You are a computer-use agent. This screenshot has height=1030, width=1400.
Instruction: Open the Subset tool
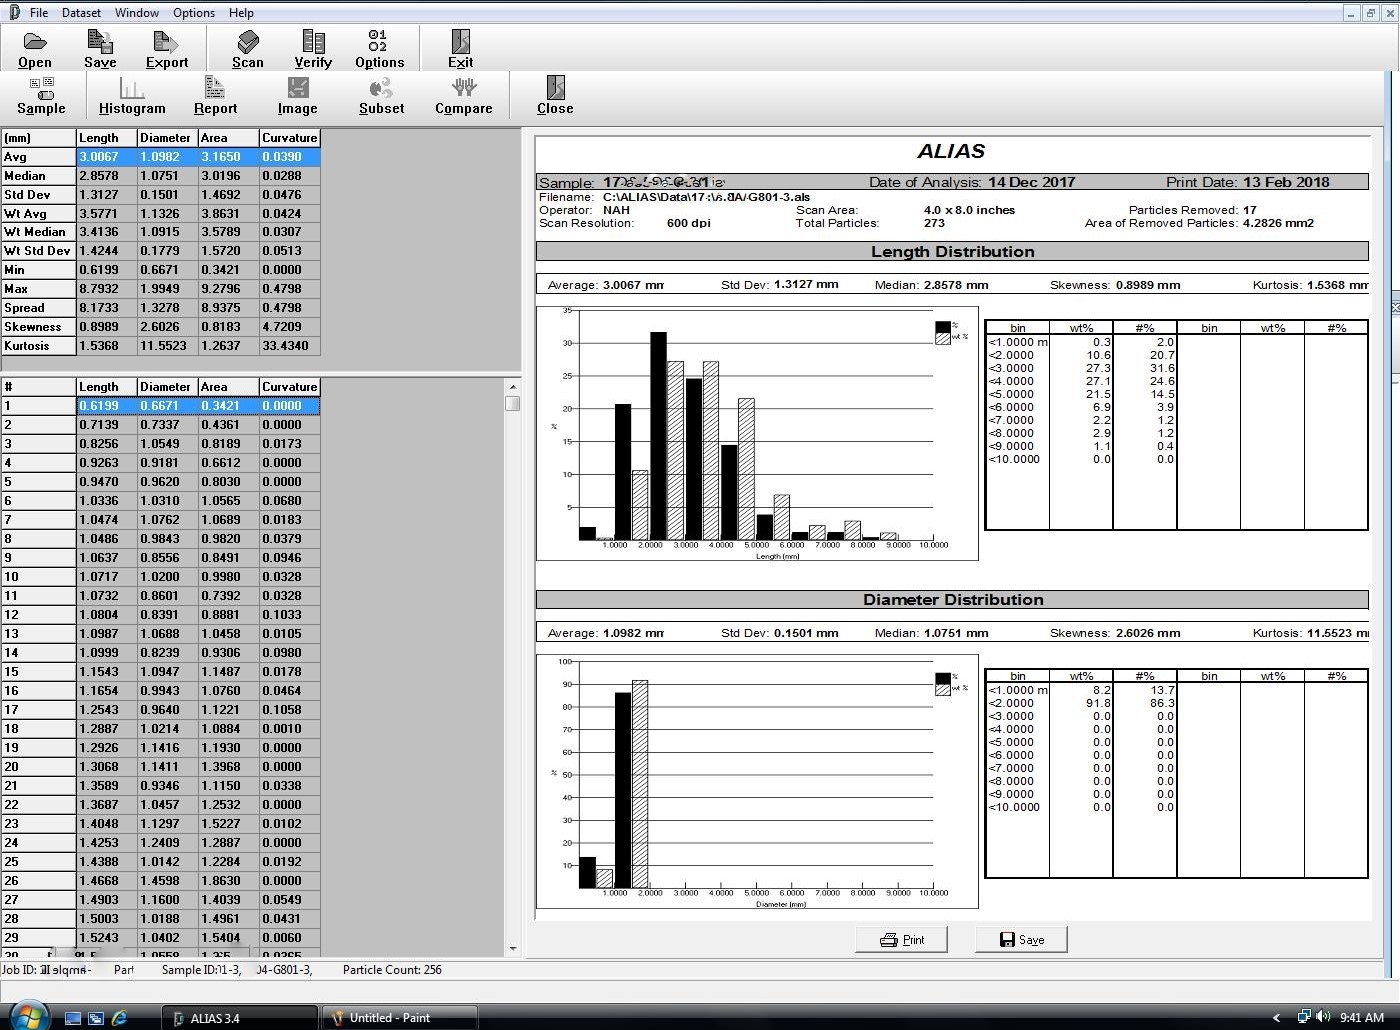(x=381, y=90)
